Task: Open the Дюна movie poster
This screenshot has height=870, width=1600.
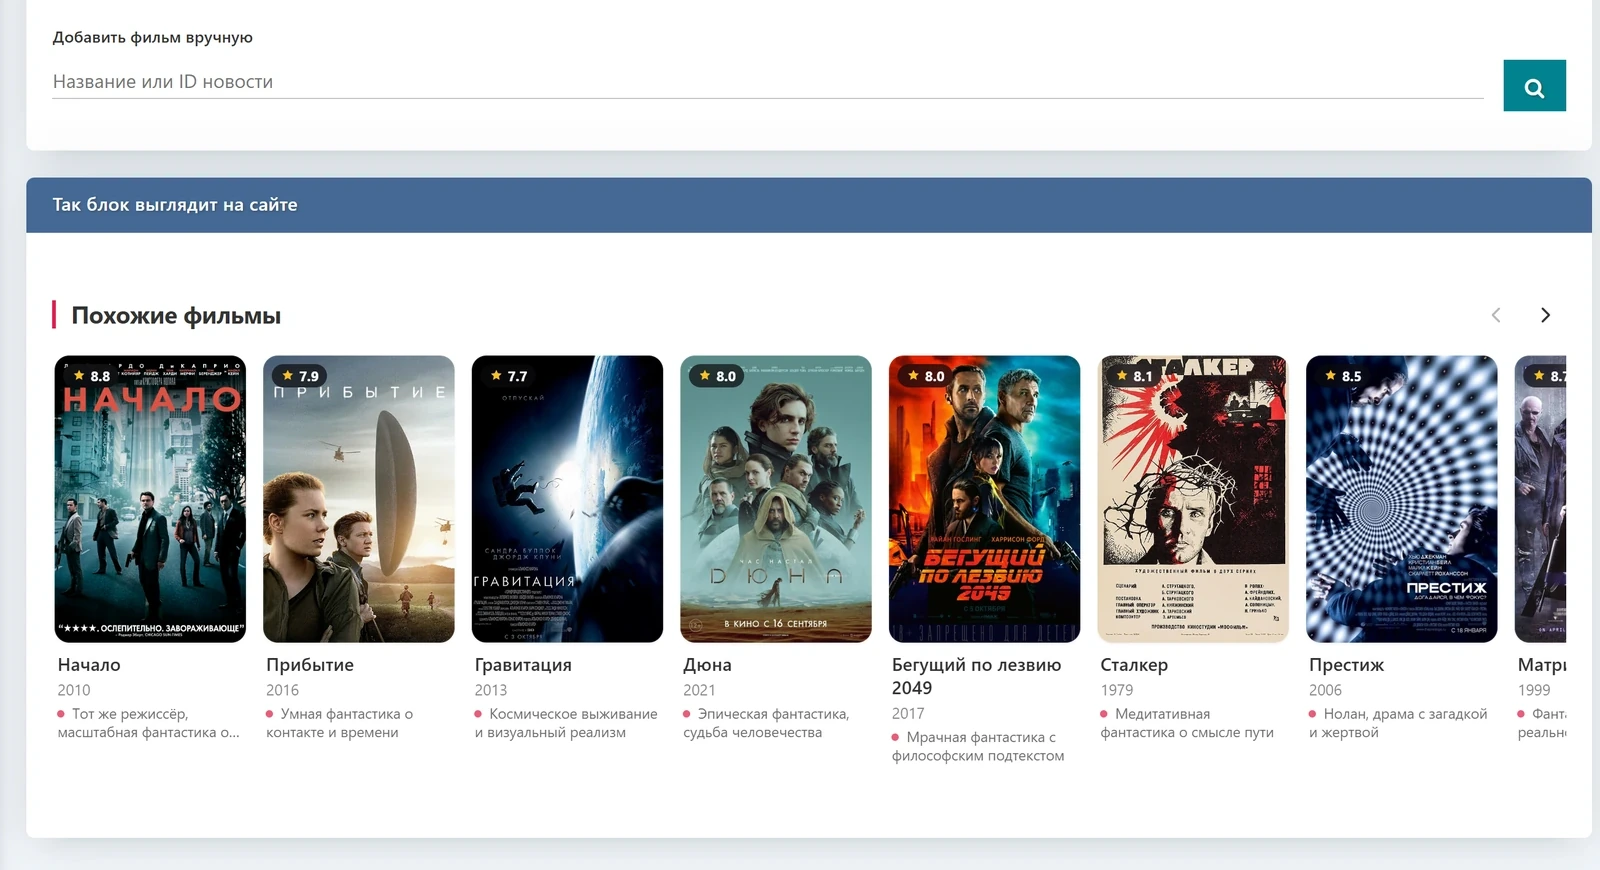Action: (x=776, y=499)
